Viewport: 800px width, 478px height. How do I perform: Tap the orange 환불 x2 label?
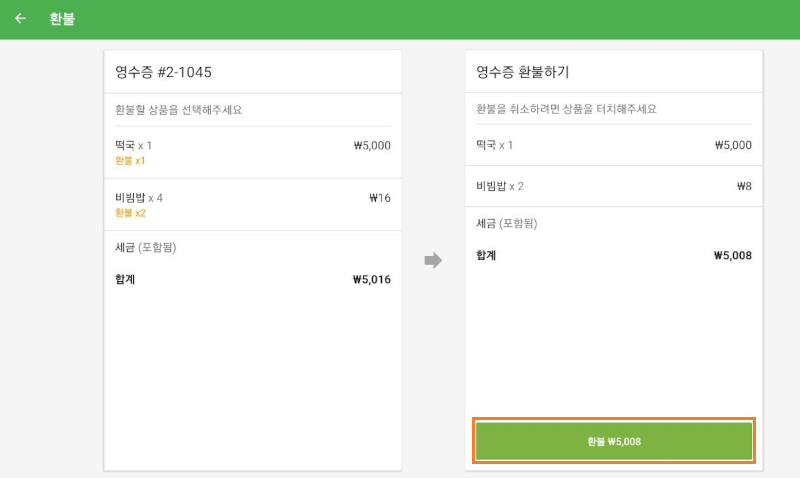130,213
